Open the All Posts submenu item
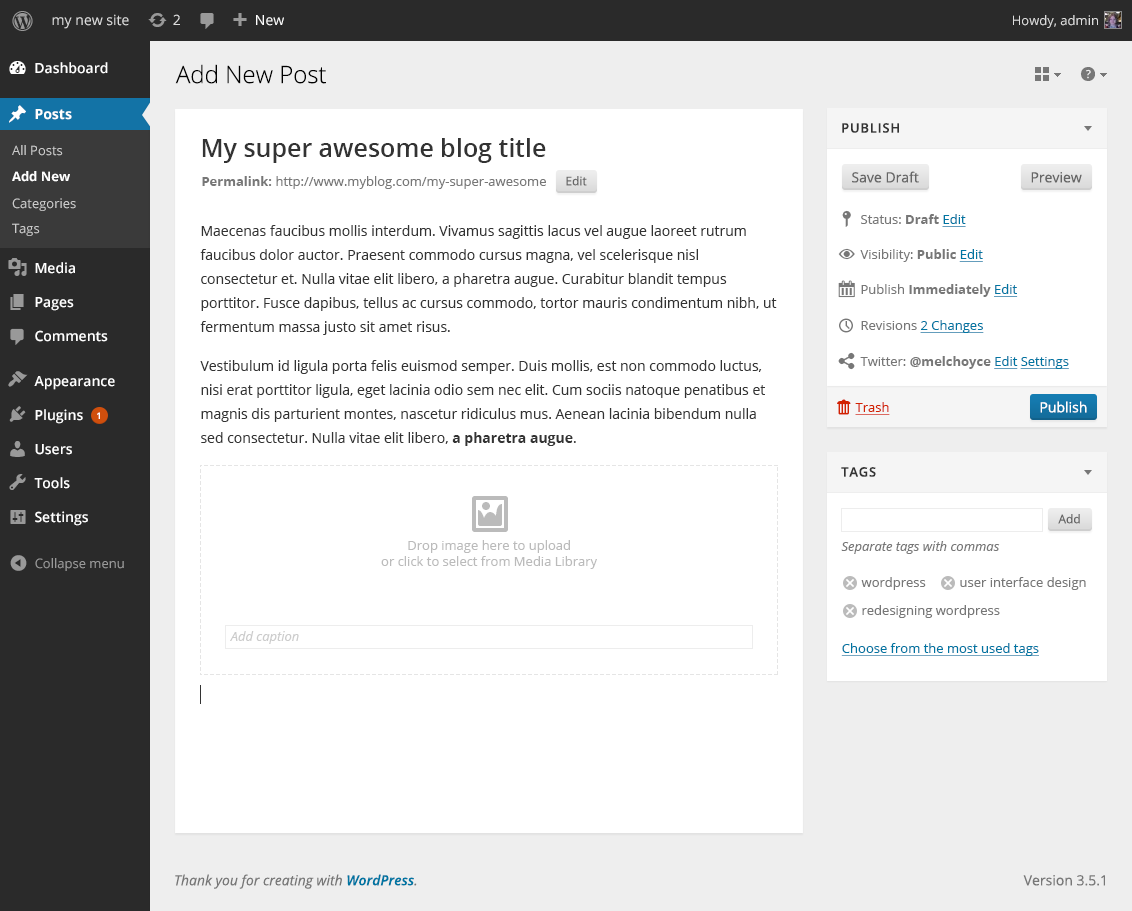This screenshot has width=1132, height=911. pyautogui.click(x=37, y=150)
